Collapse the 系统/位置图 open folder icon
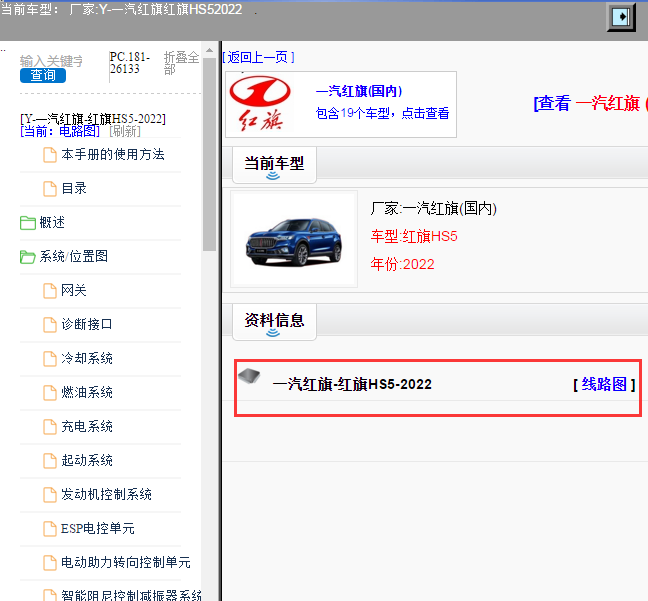 point(28,256)
